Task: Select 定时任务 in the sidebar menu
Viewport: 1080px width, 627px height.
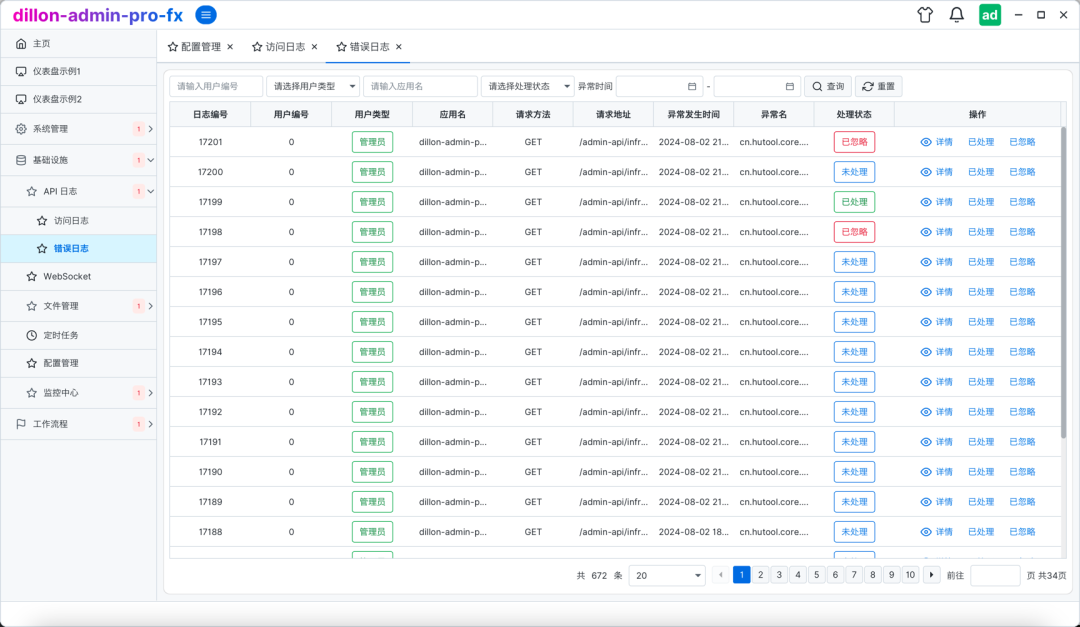Action: pos(60,335)
